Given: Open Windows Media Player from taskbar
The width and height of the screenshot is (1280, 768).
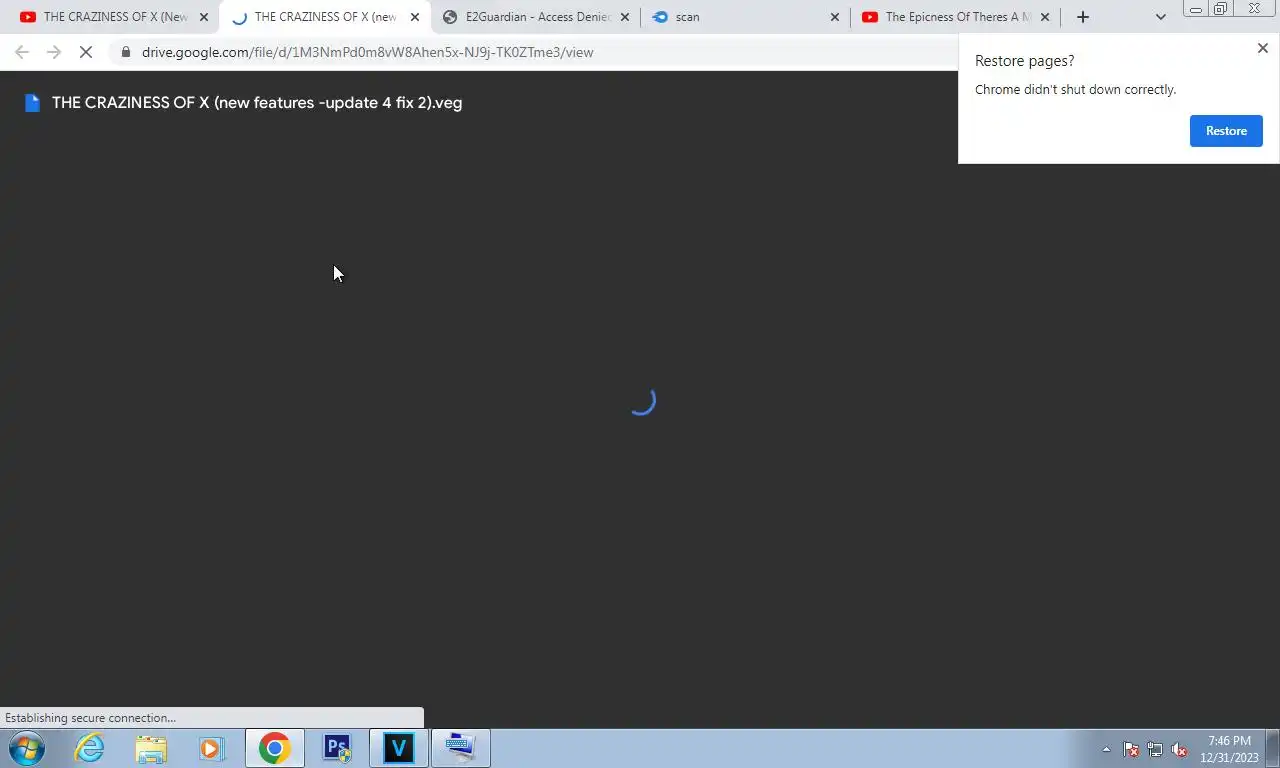Looking at the screenshot, I should click(211, 748).
